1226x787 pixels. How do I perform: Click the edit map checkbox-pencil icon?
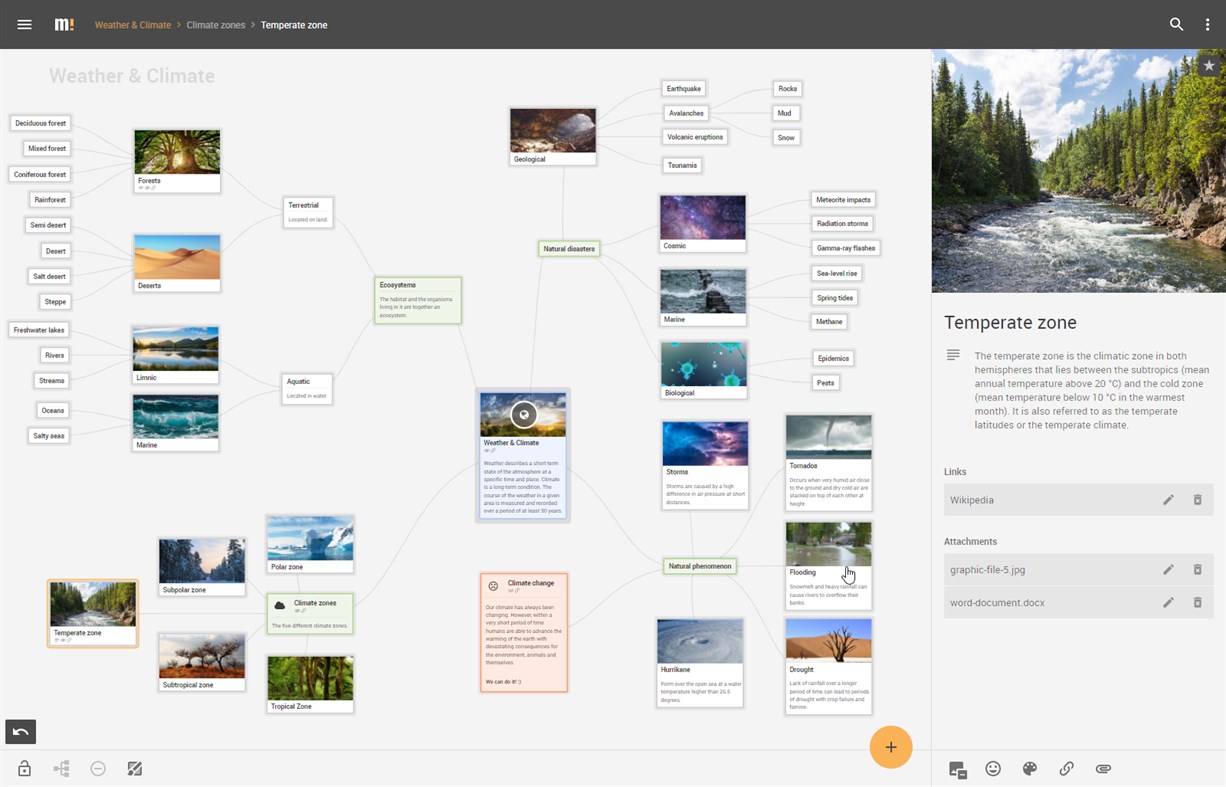[135, 769]
